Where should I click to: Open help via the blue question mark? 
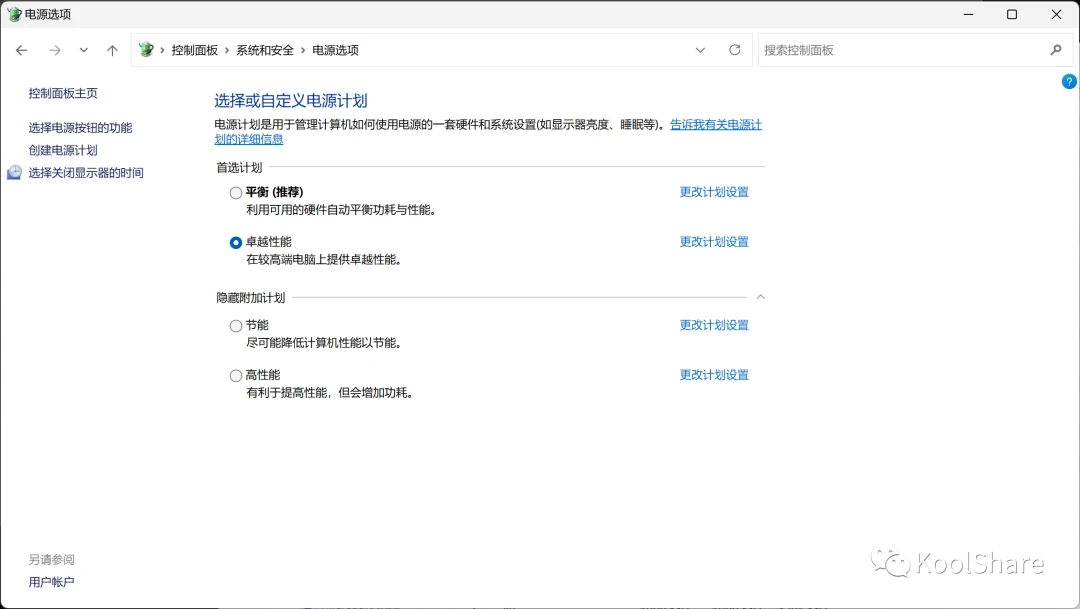pos(1068,81)
